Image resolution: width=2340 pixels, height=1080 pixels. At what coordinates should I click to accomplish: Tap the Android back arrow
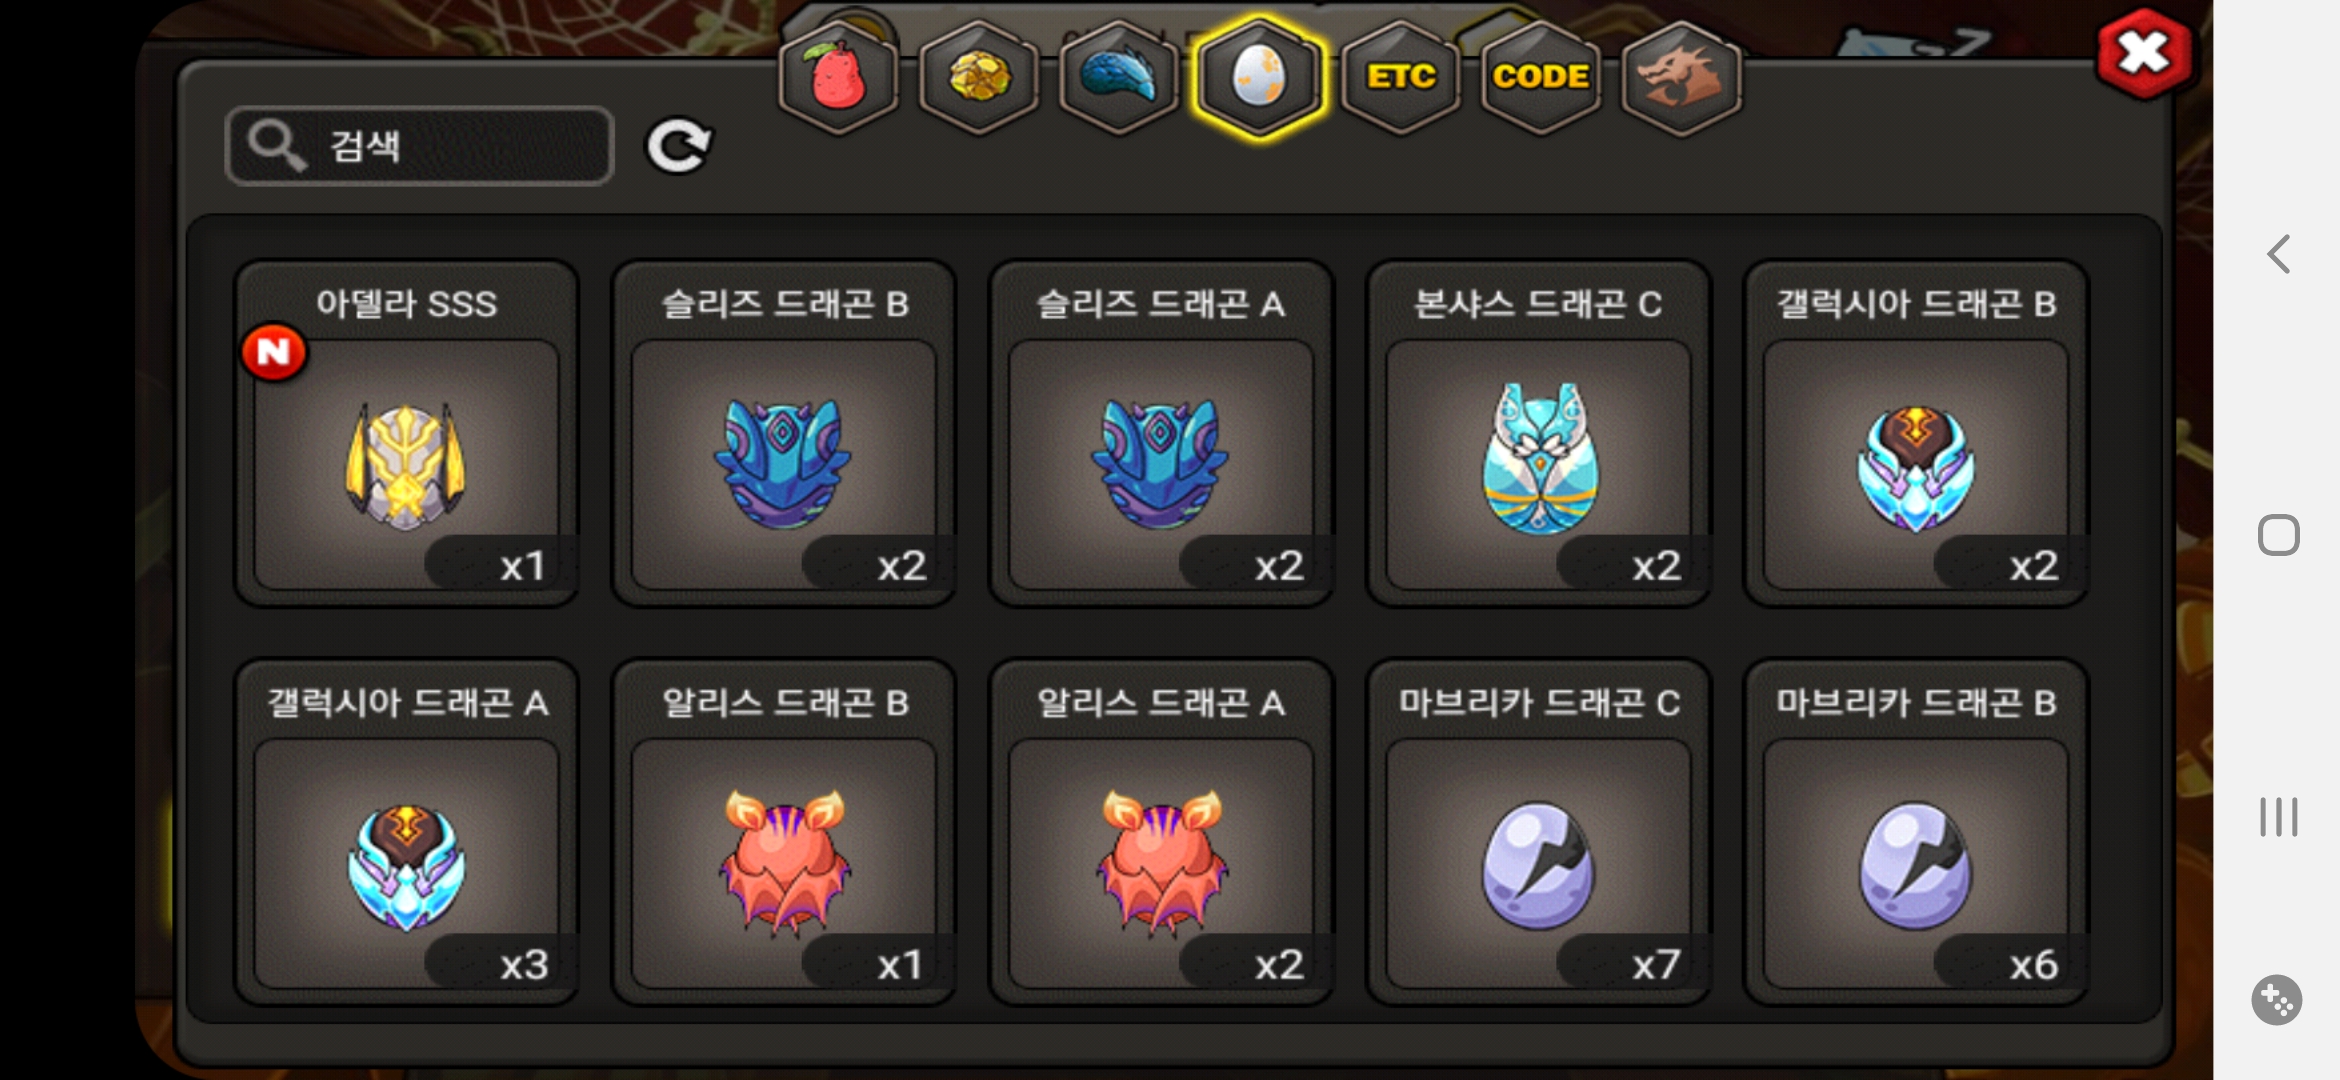coord(2279,254)
